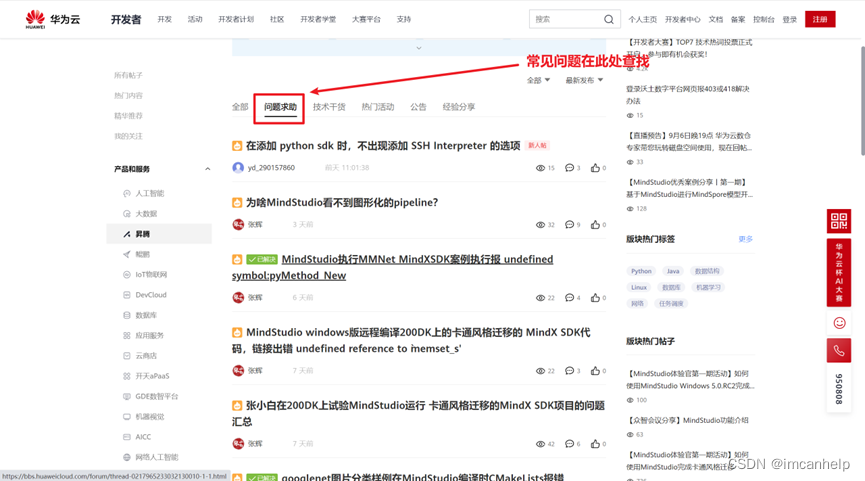Open the 社区 top menu
Viewport: 865px width, 481px height.
277,19
